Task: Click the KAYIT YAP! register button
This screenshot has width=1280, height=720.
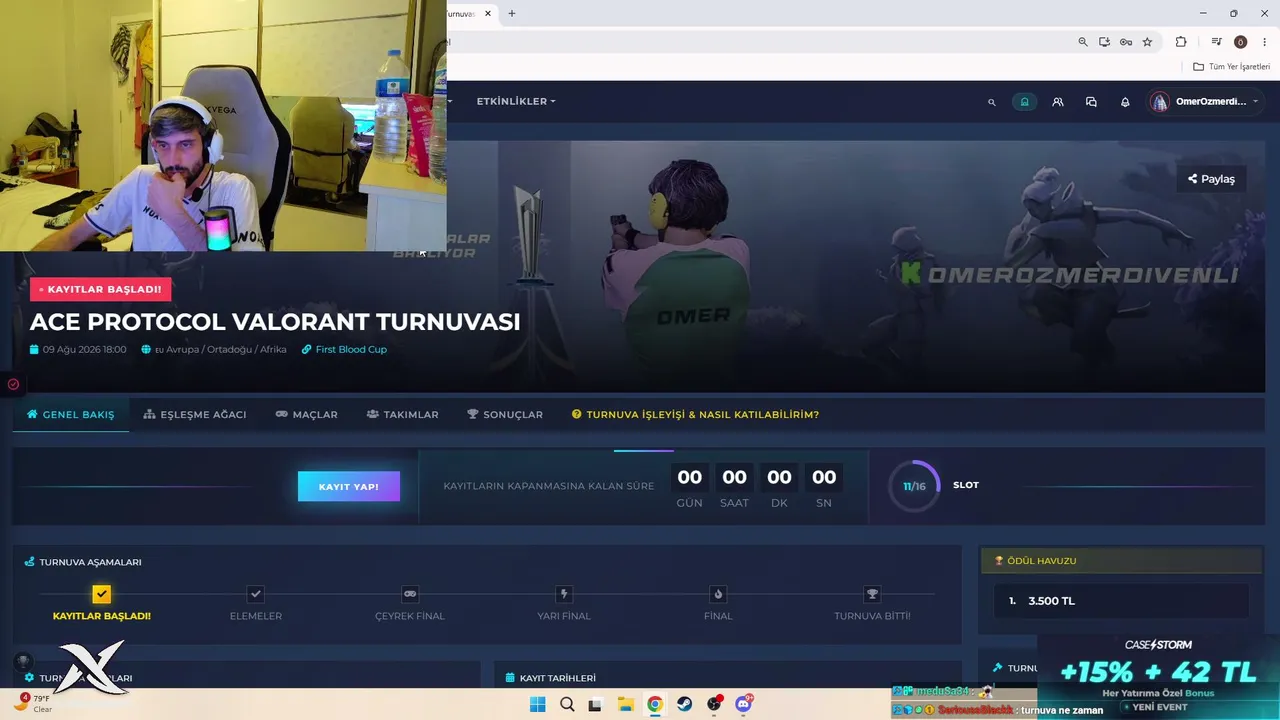Action: (349, 486)
